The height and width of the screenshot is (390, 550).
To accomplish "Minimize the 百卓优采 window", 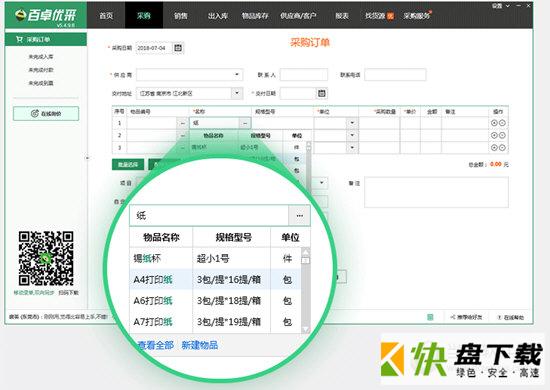I will point(518,6).
